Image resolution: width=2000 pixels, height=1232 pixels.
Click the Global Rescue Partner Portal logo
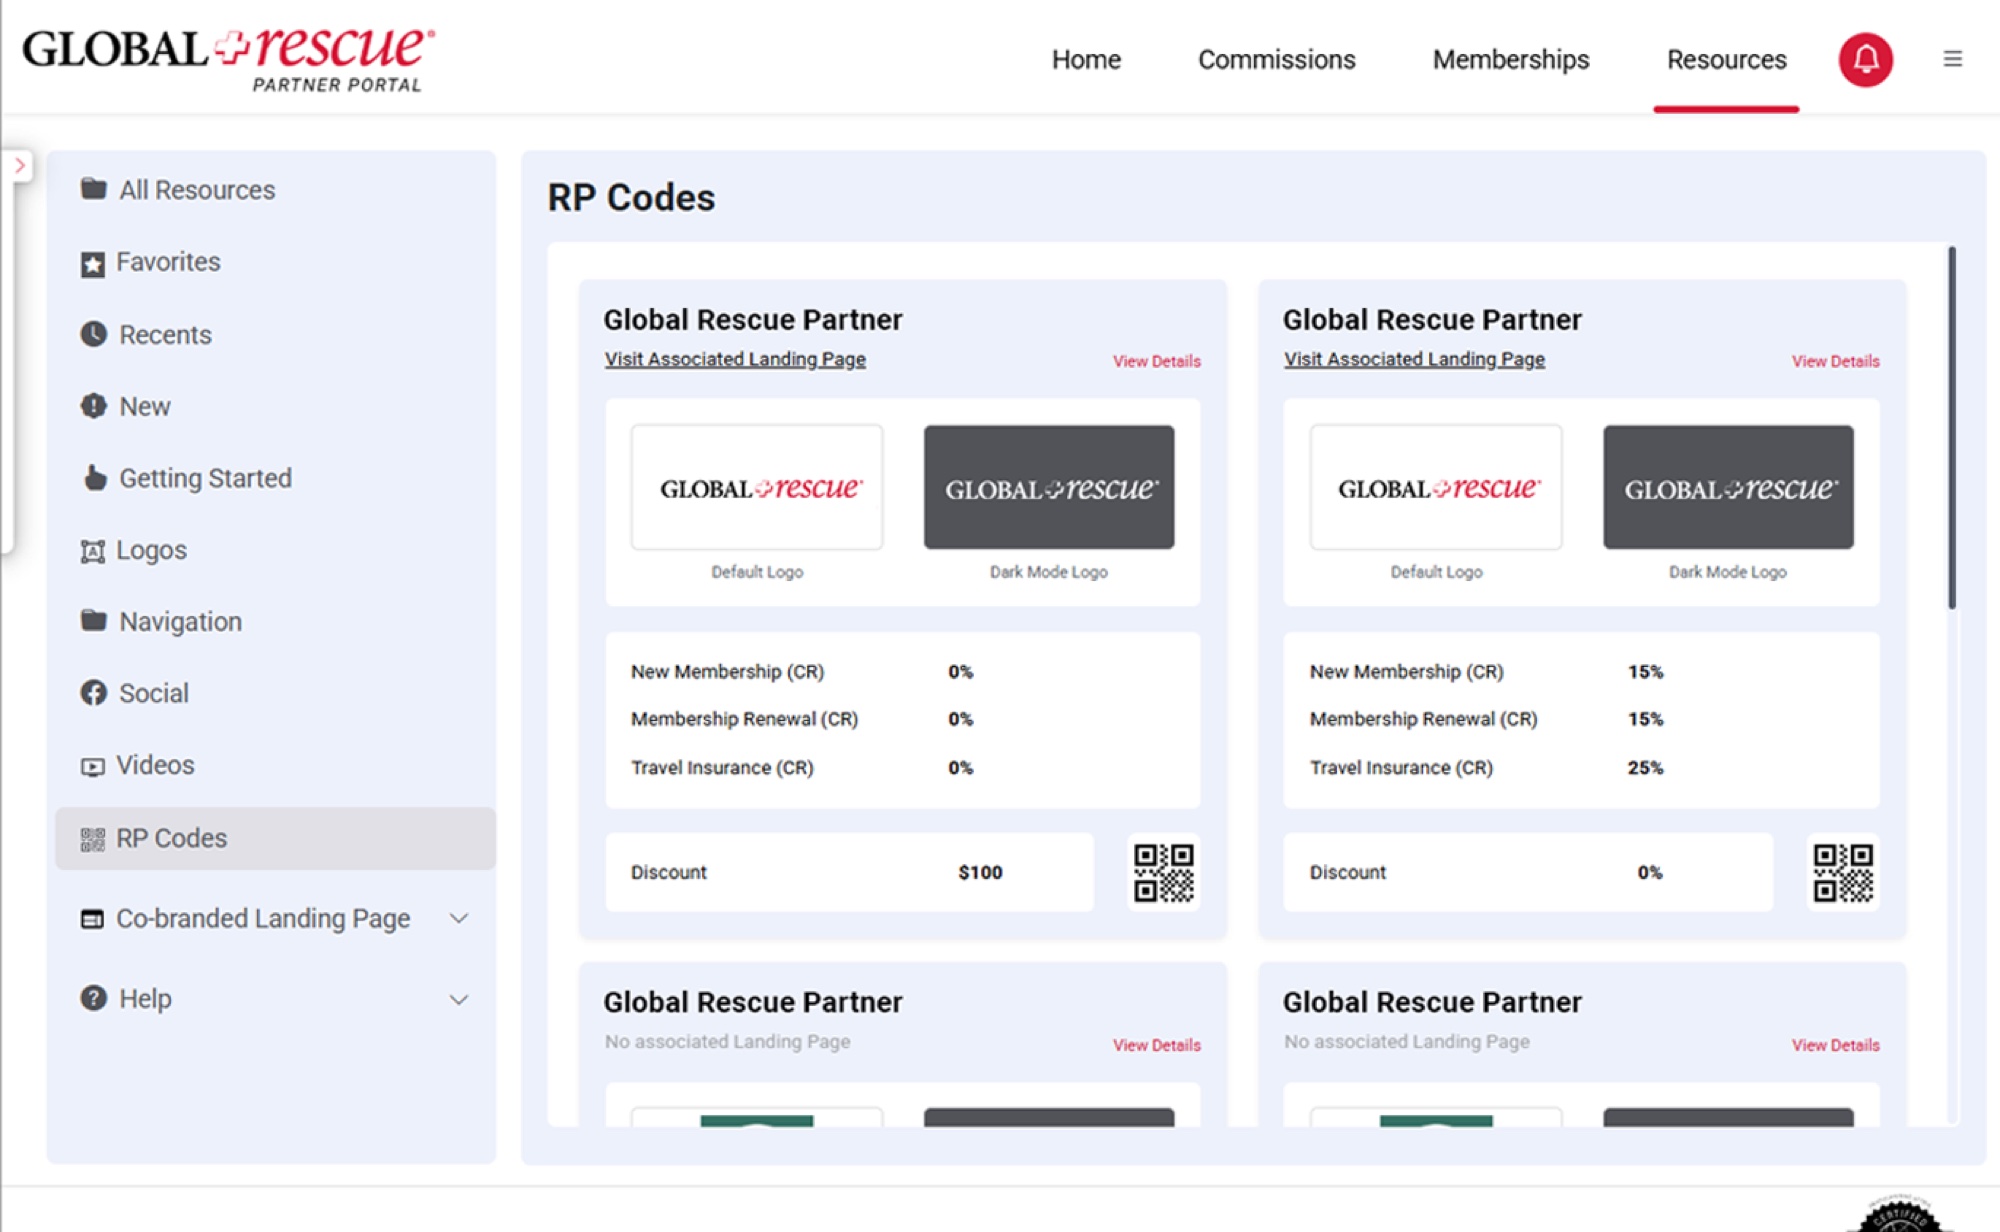click(x=229, y=59)
